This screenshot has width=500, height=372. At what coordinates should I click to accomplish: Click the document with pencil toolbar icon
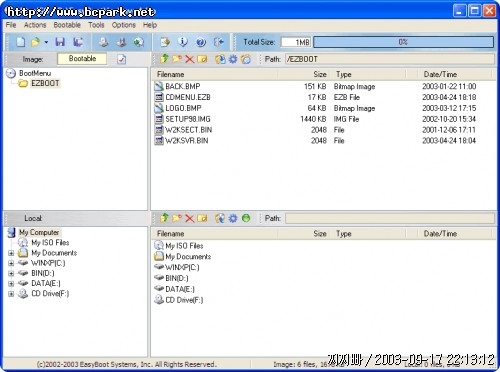(x=165, y=42)
